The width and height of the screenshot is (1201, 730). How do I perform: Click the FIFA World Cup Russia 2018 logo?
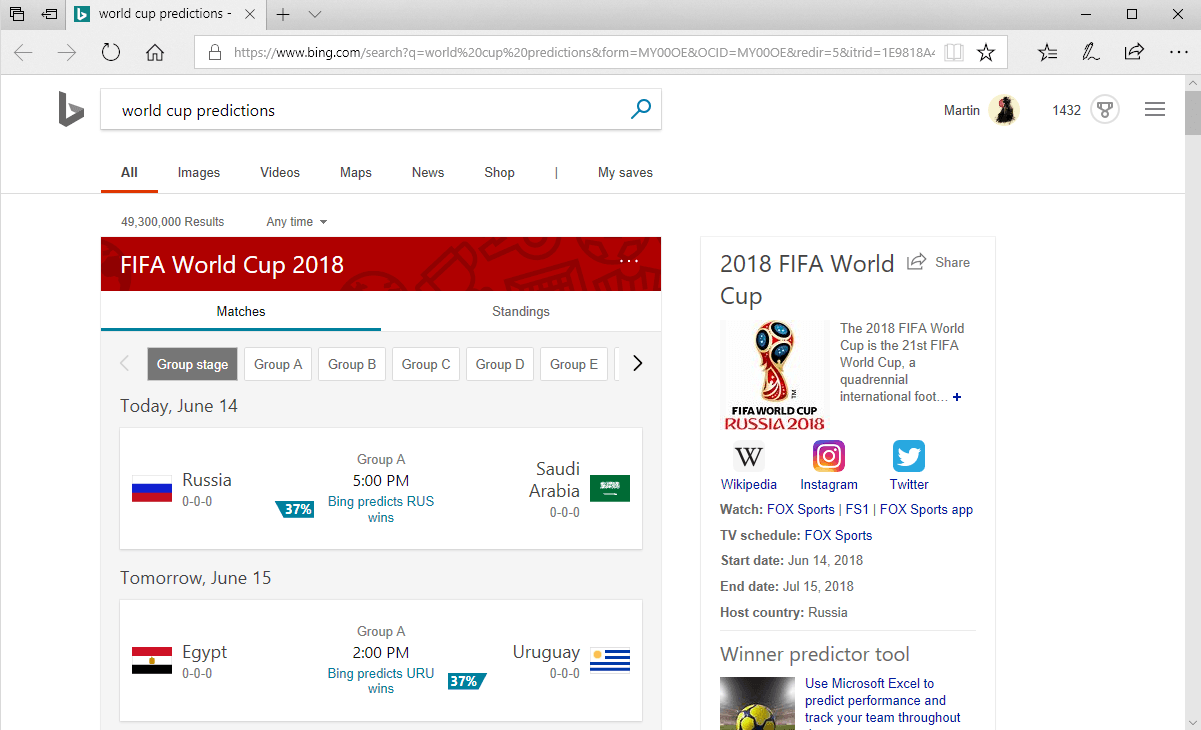[774, 375]
